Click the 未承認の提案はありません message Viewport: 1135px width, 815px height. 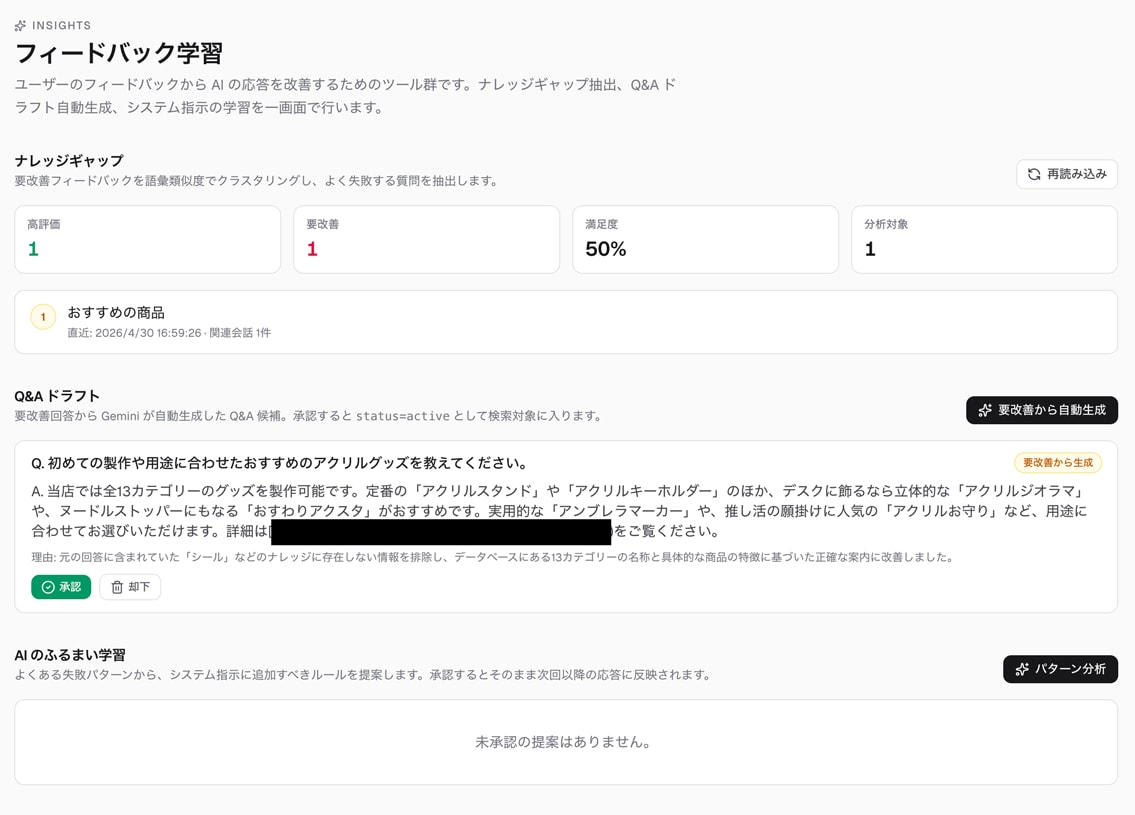pyautogui.click(x=562, y=742)
